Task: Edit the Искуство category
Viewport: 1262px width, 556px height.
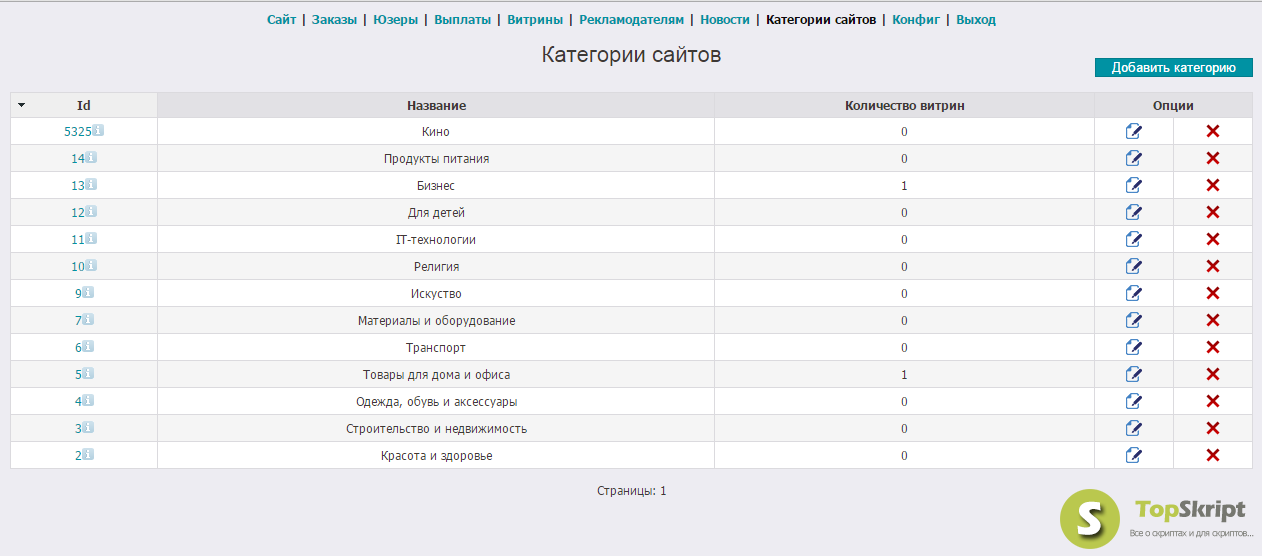Action: pyautogui.click(x=1134, y=293)
